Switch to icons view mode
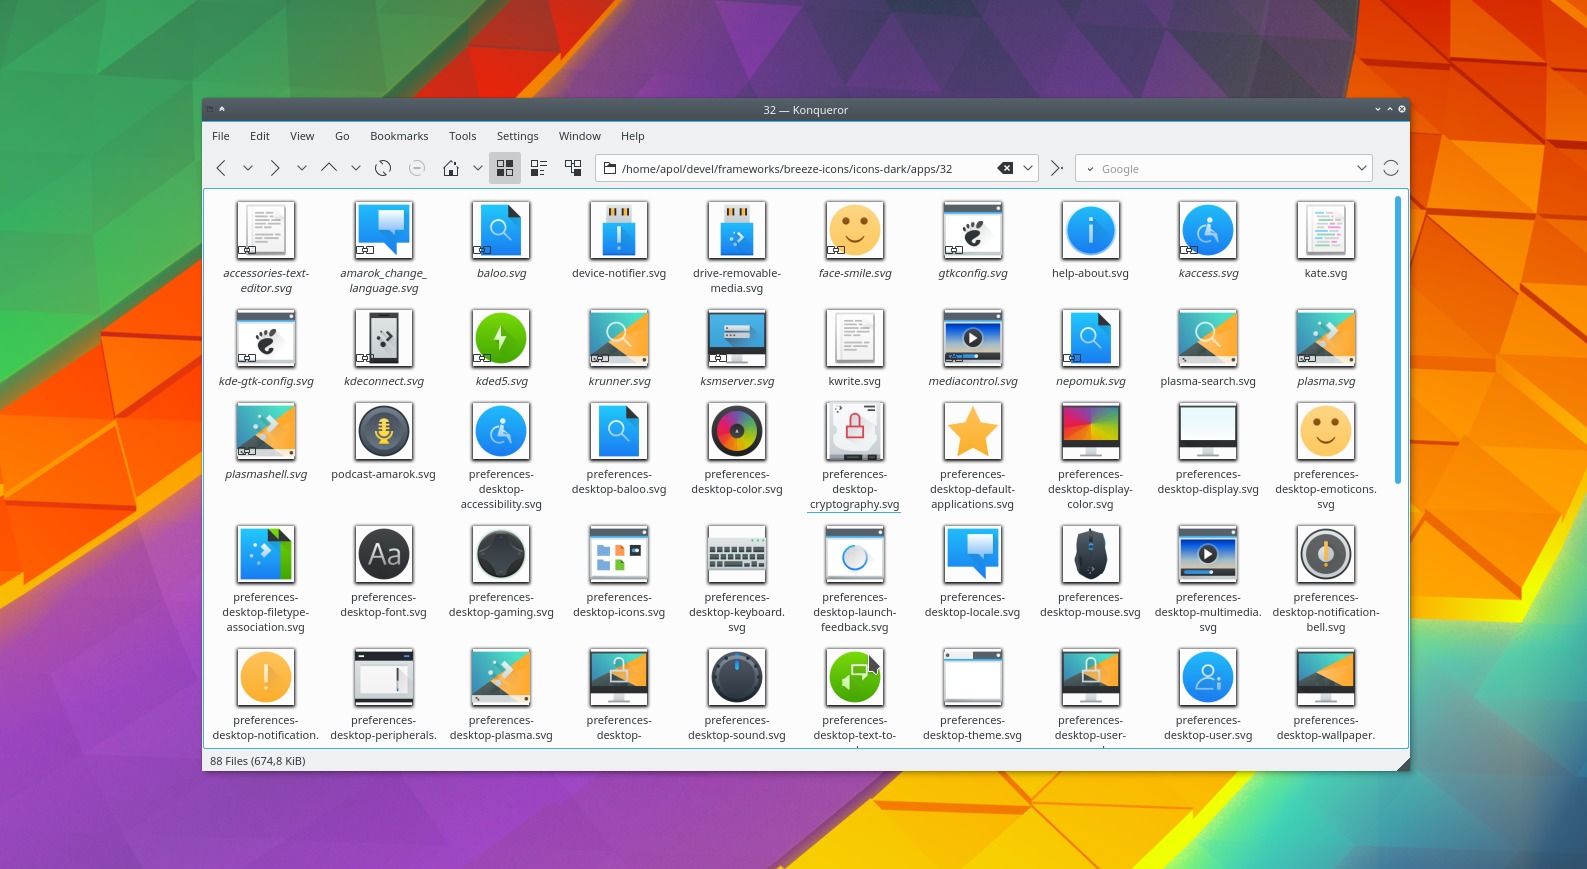The height and width of the screenshot is (869, 1587). tap(505, 168)
